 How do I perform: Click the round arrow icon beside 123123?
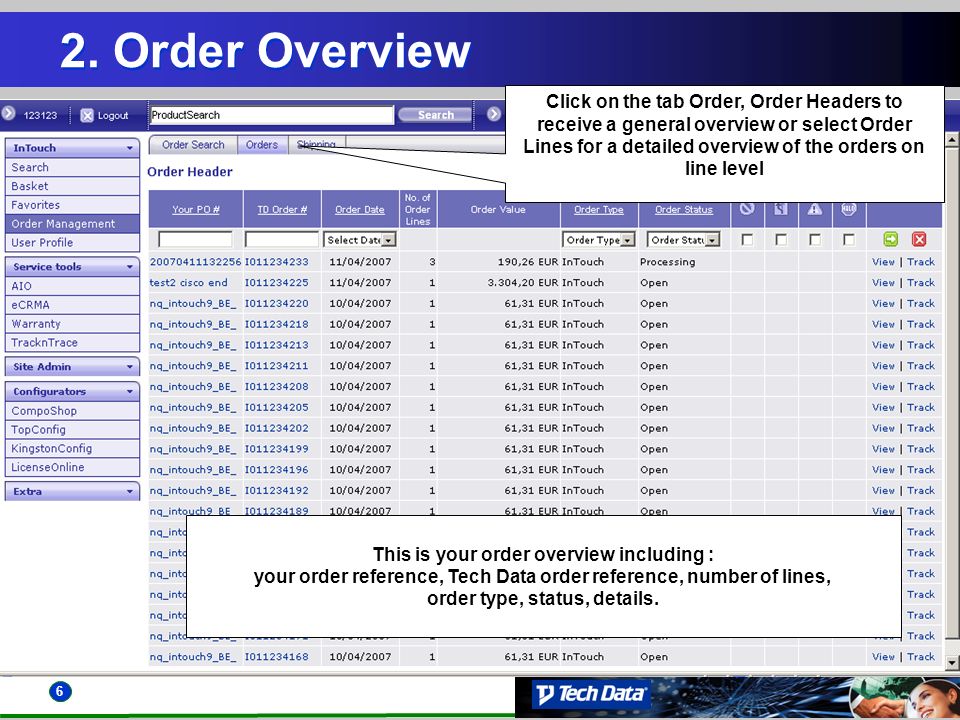9,114
